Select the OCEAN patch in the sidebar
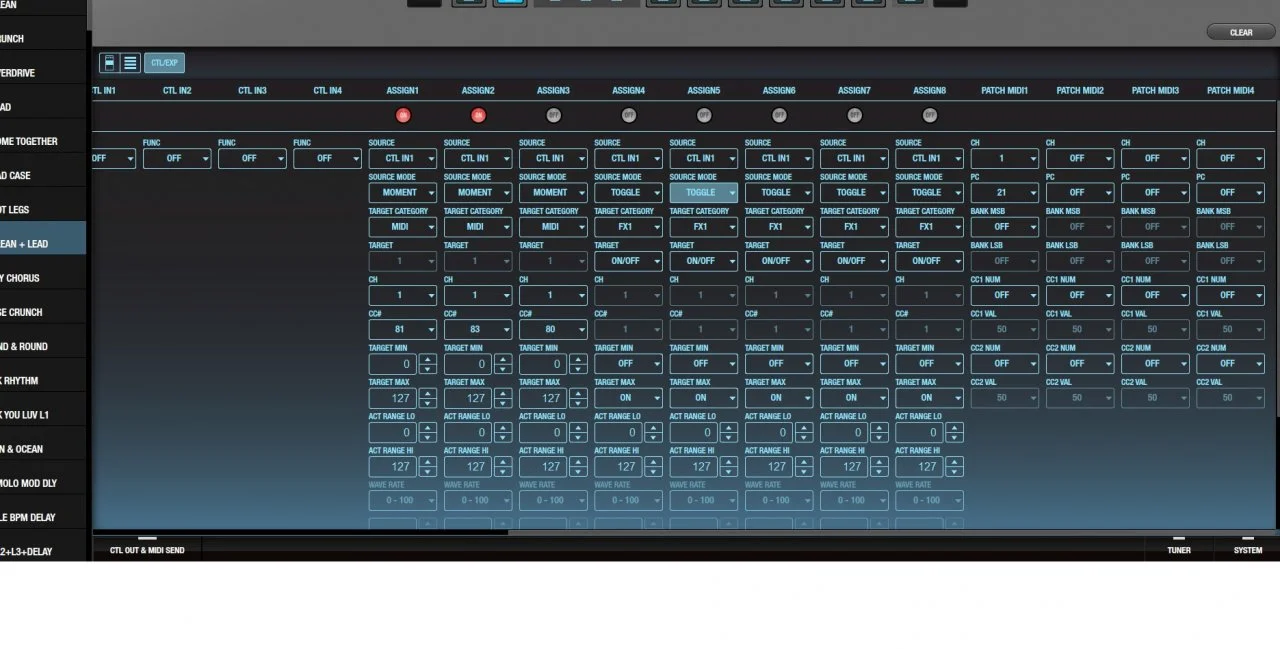The height and width of the screenshot is (649, 1280). 43,449
